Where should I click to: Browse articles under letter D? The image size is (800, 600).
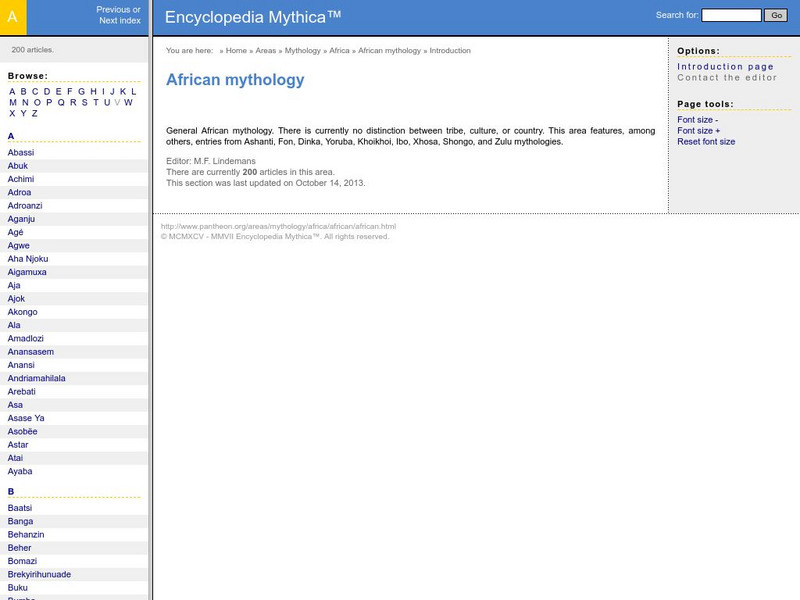click(47, 91)
